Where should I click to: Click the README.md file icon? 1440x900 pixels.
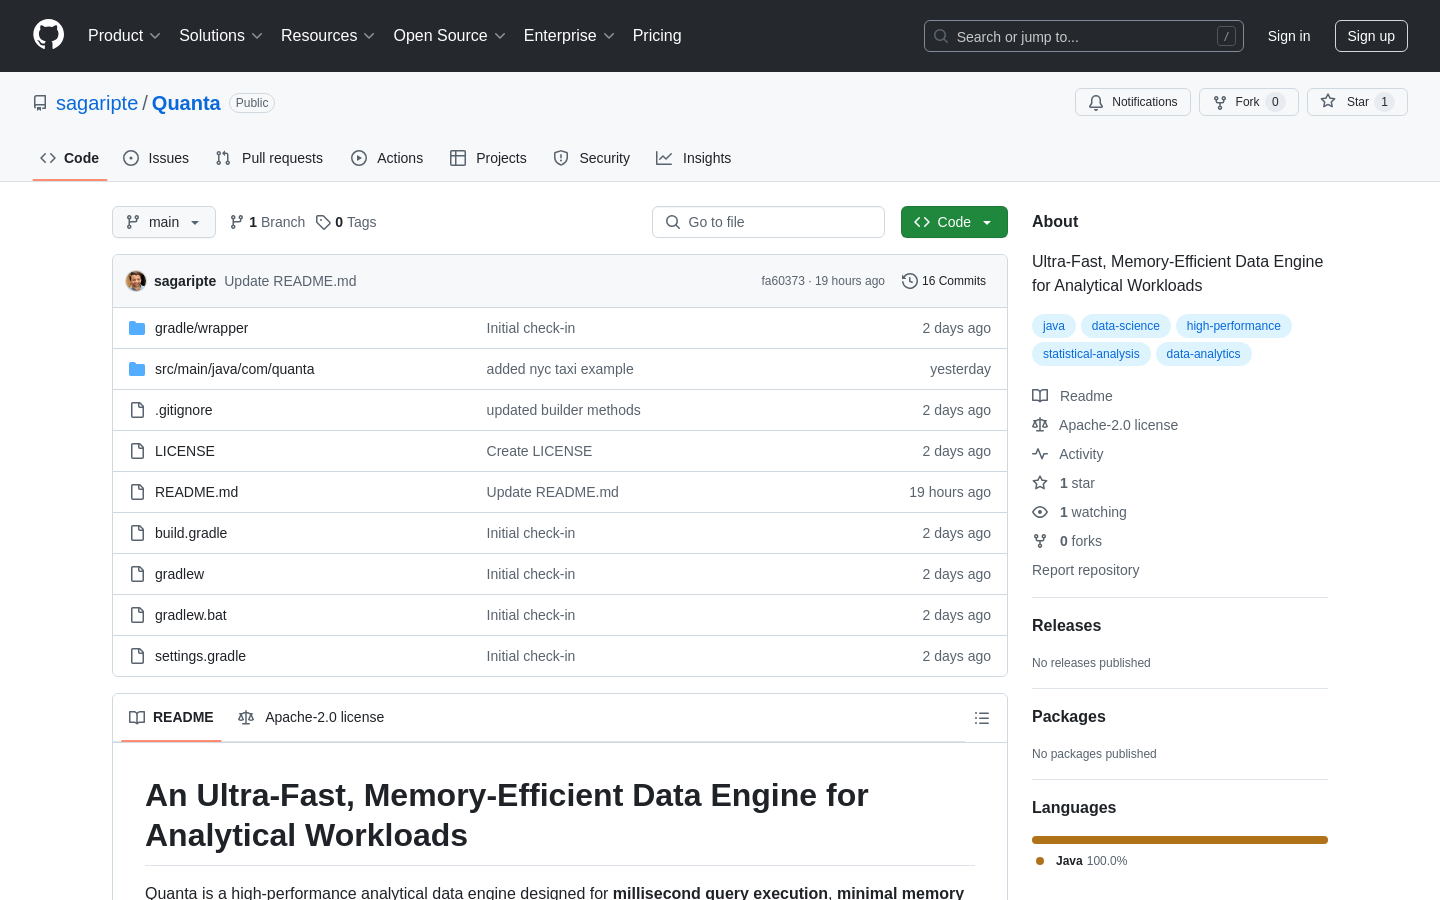click(137, 492)
